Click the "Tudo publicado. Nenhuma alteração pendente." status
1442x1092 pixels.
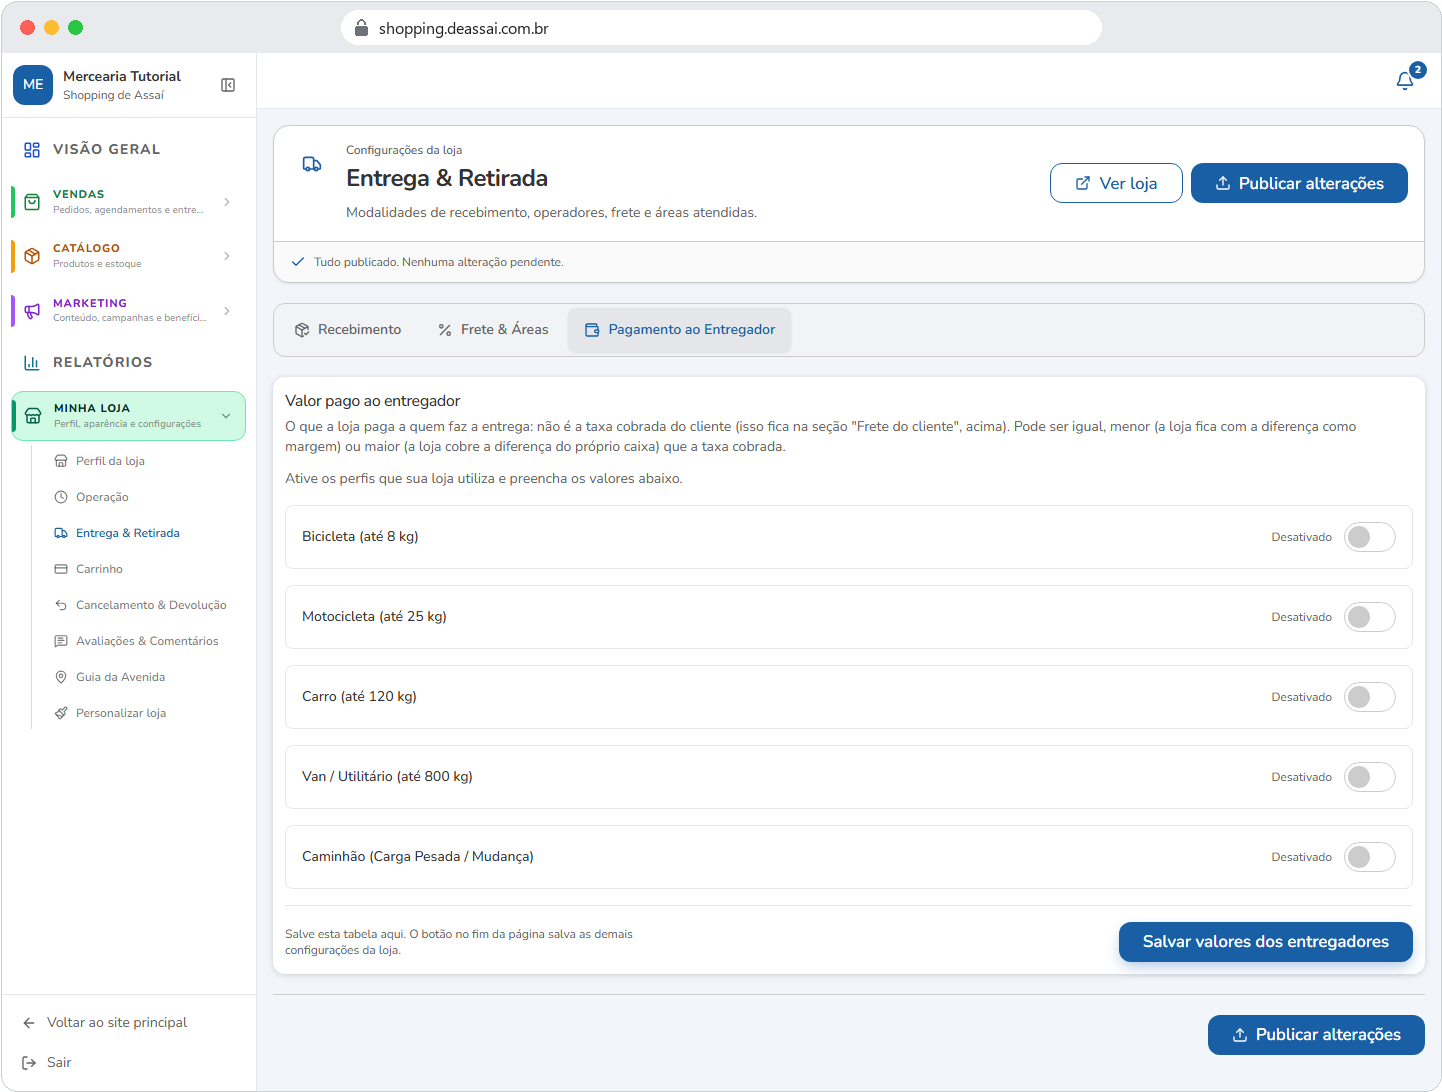(x=438, y=262)
